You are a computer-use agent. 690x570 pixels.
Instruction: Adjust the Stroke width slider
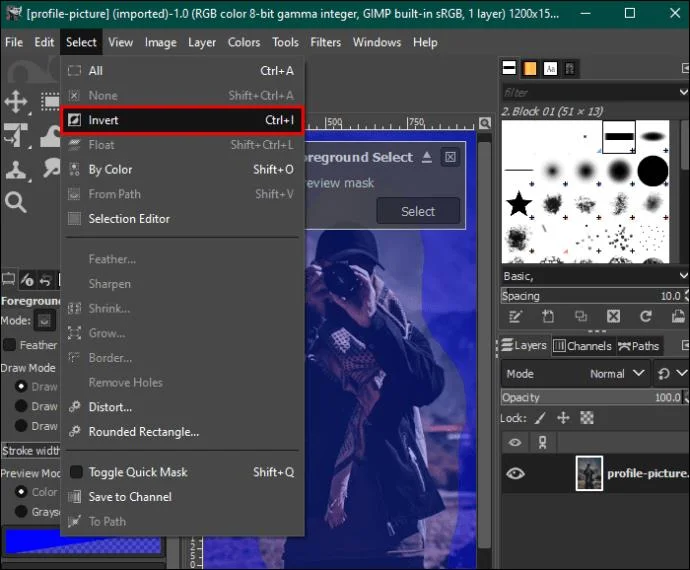click(x=31, y=451)
